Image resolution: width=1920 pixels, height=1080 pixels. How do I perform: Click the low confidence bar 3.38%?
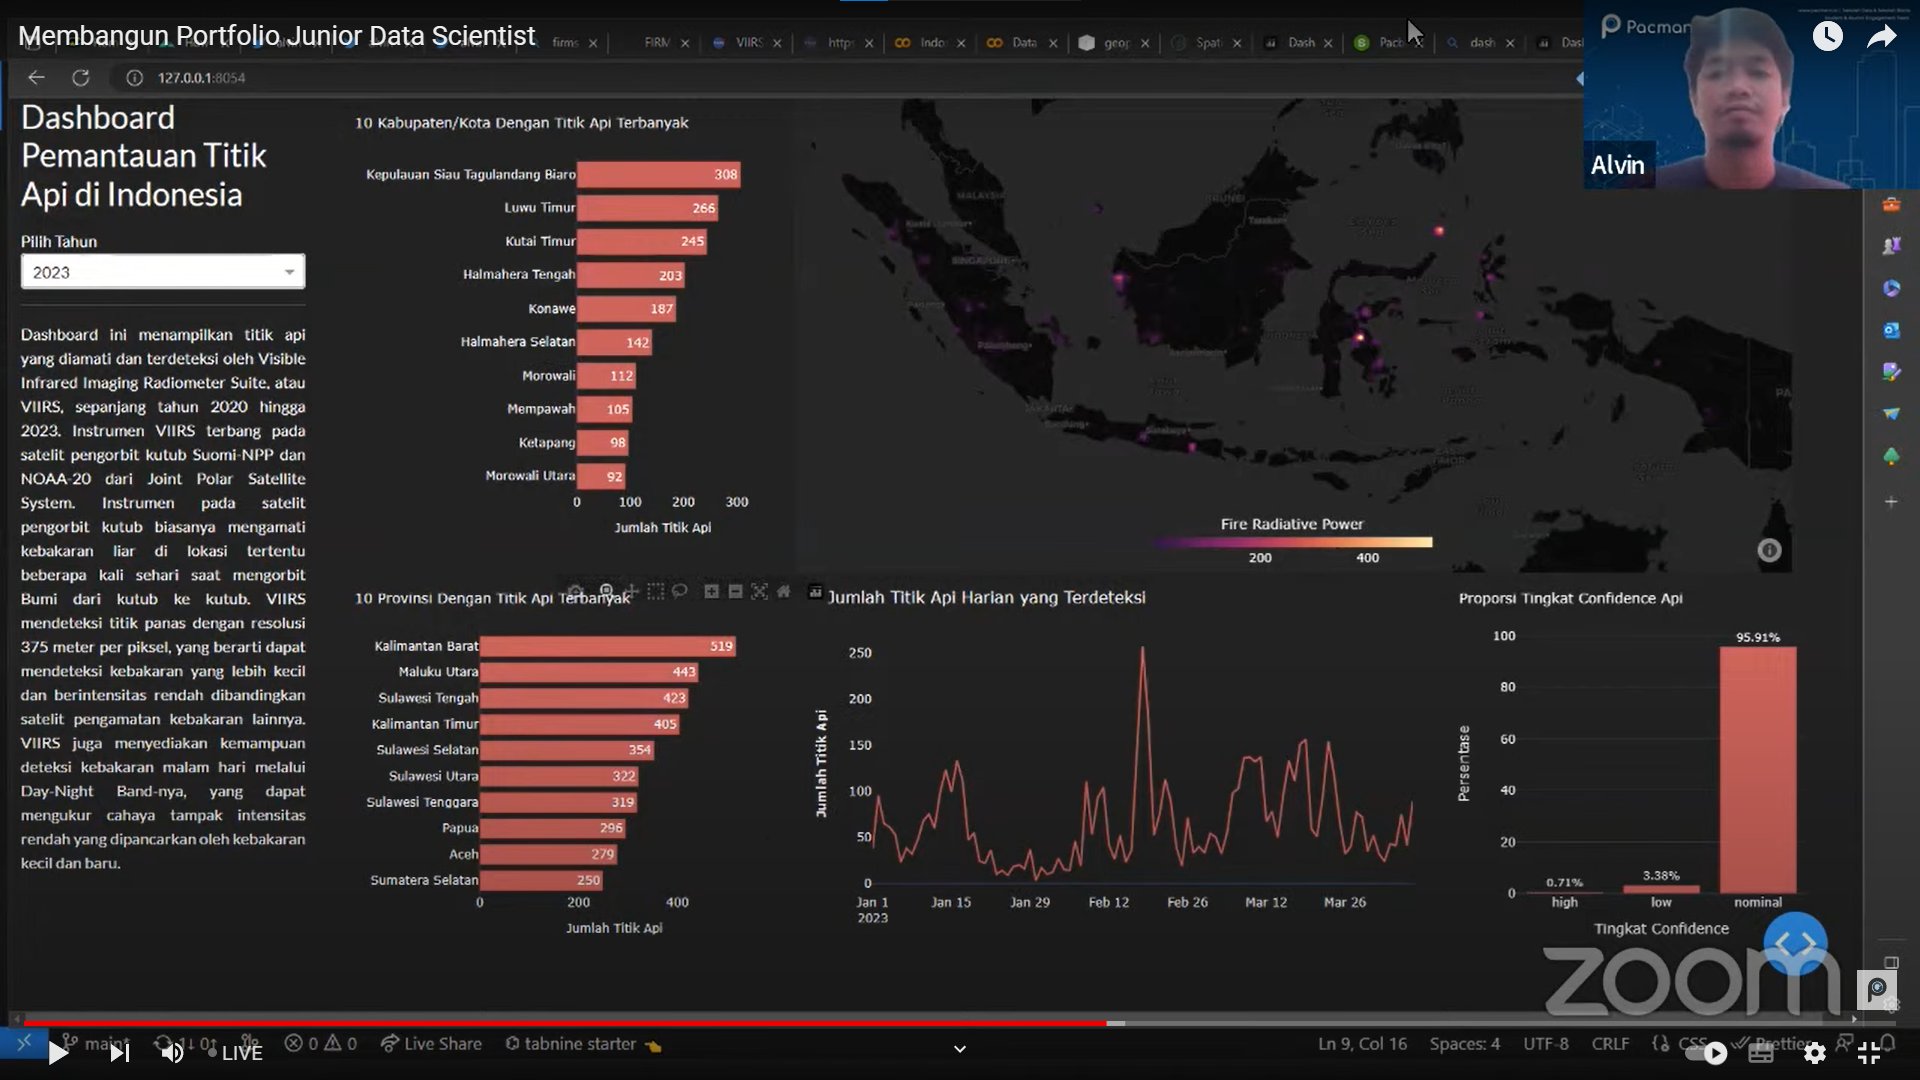point(1660,888)
